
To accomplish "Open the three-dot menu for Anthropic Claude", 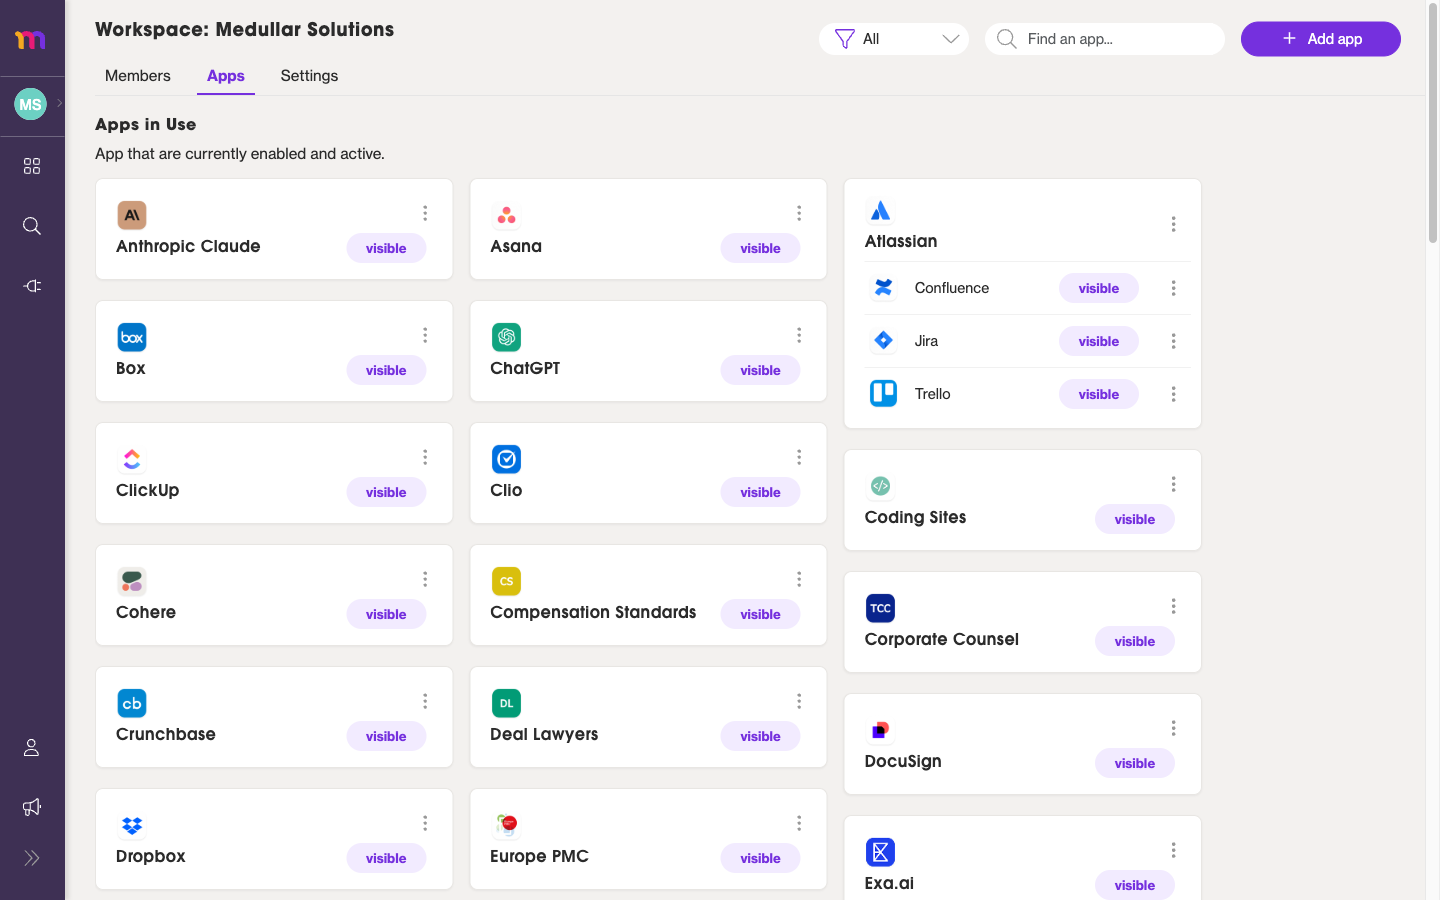I will [425, 213].
